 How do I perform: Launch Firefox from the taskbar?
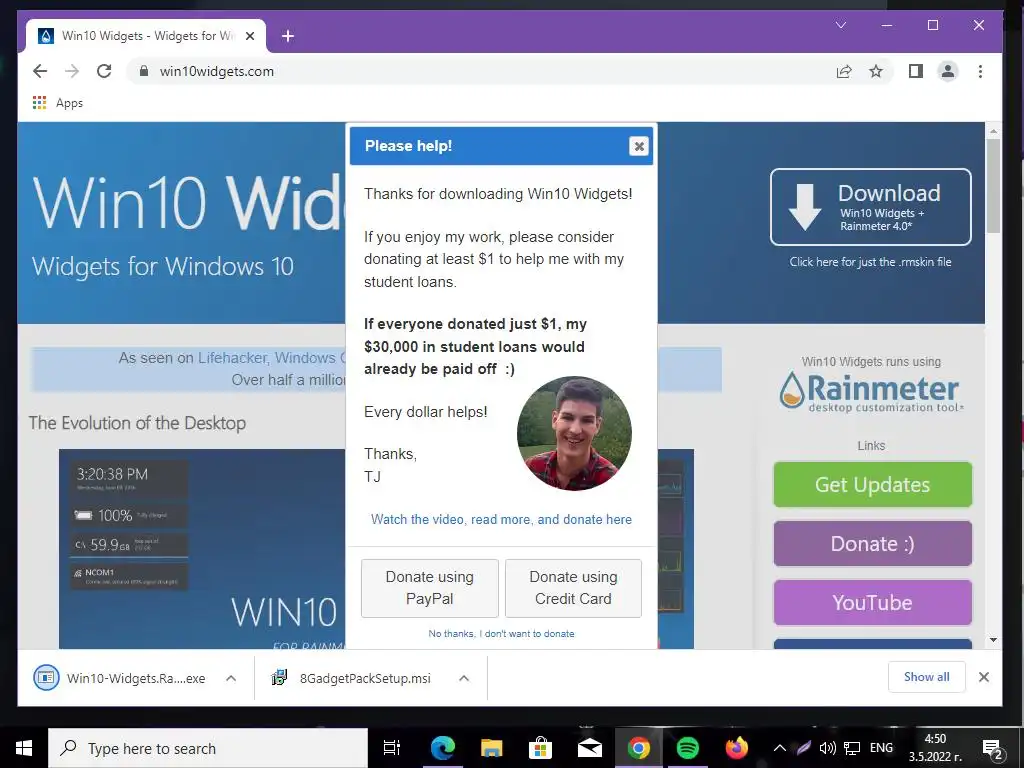click(x=737, y=748)
